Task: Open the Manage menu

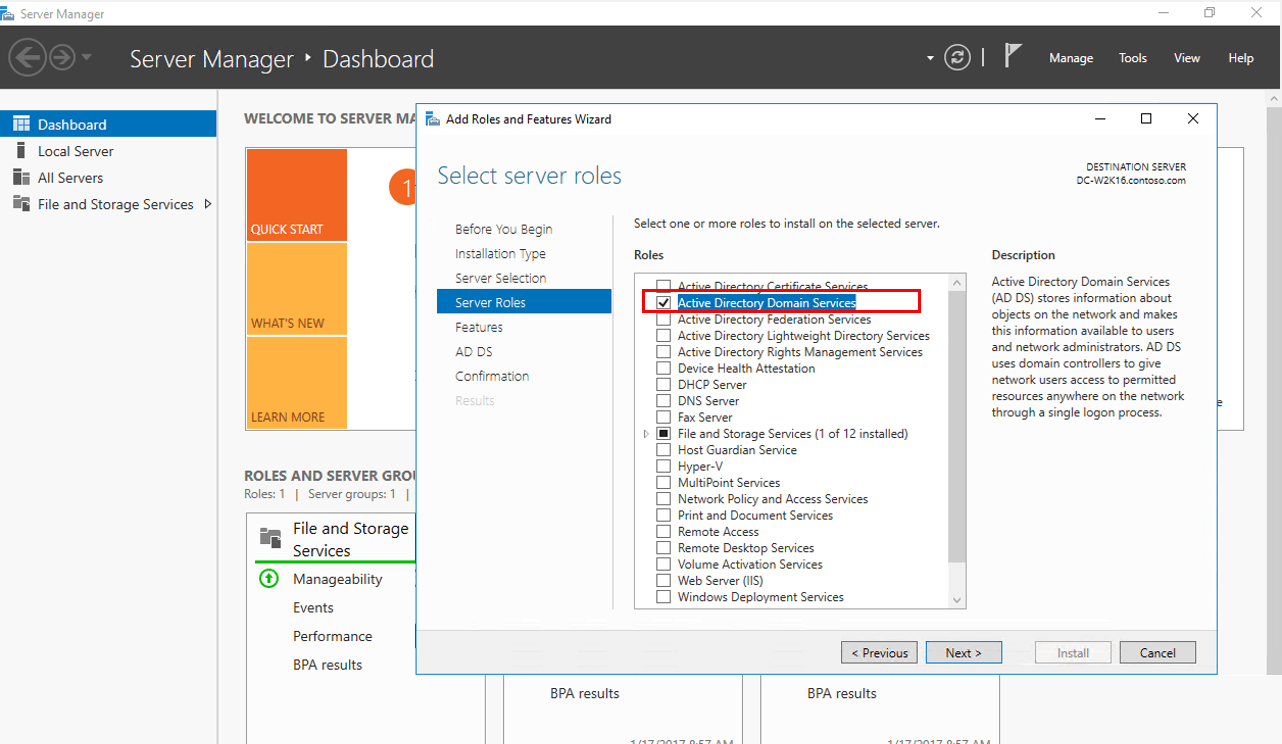Action: [x=1071, y=58]
